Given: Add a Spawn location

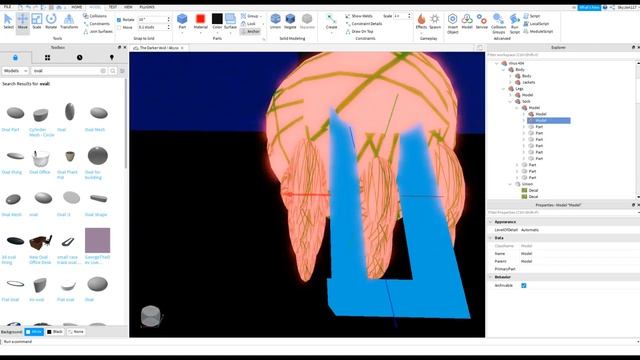Looking at the screenshot, I should [435, 21].
